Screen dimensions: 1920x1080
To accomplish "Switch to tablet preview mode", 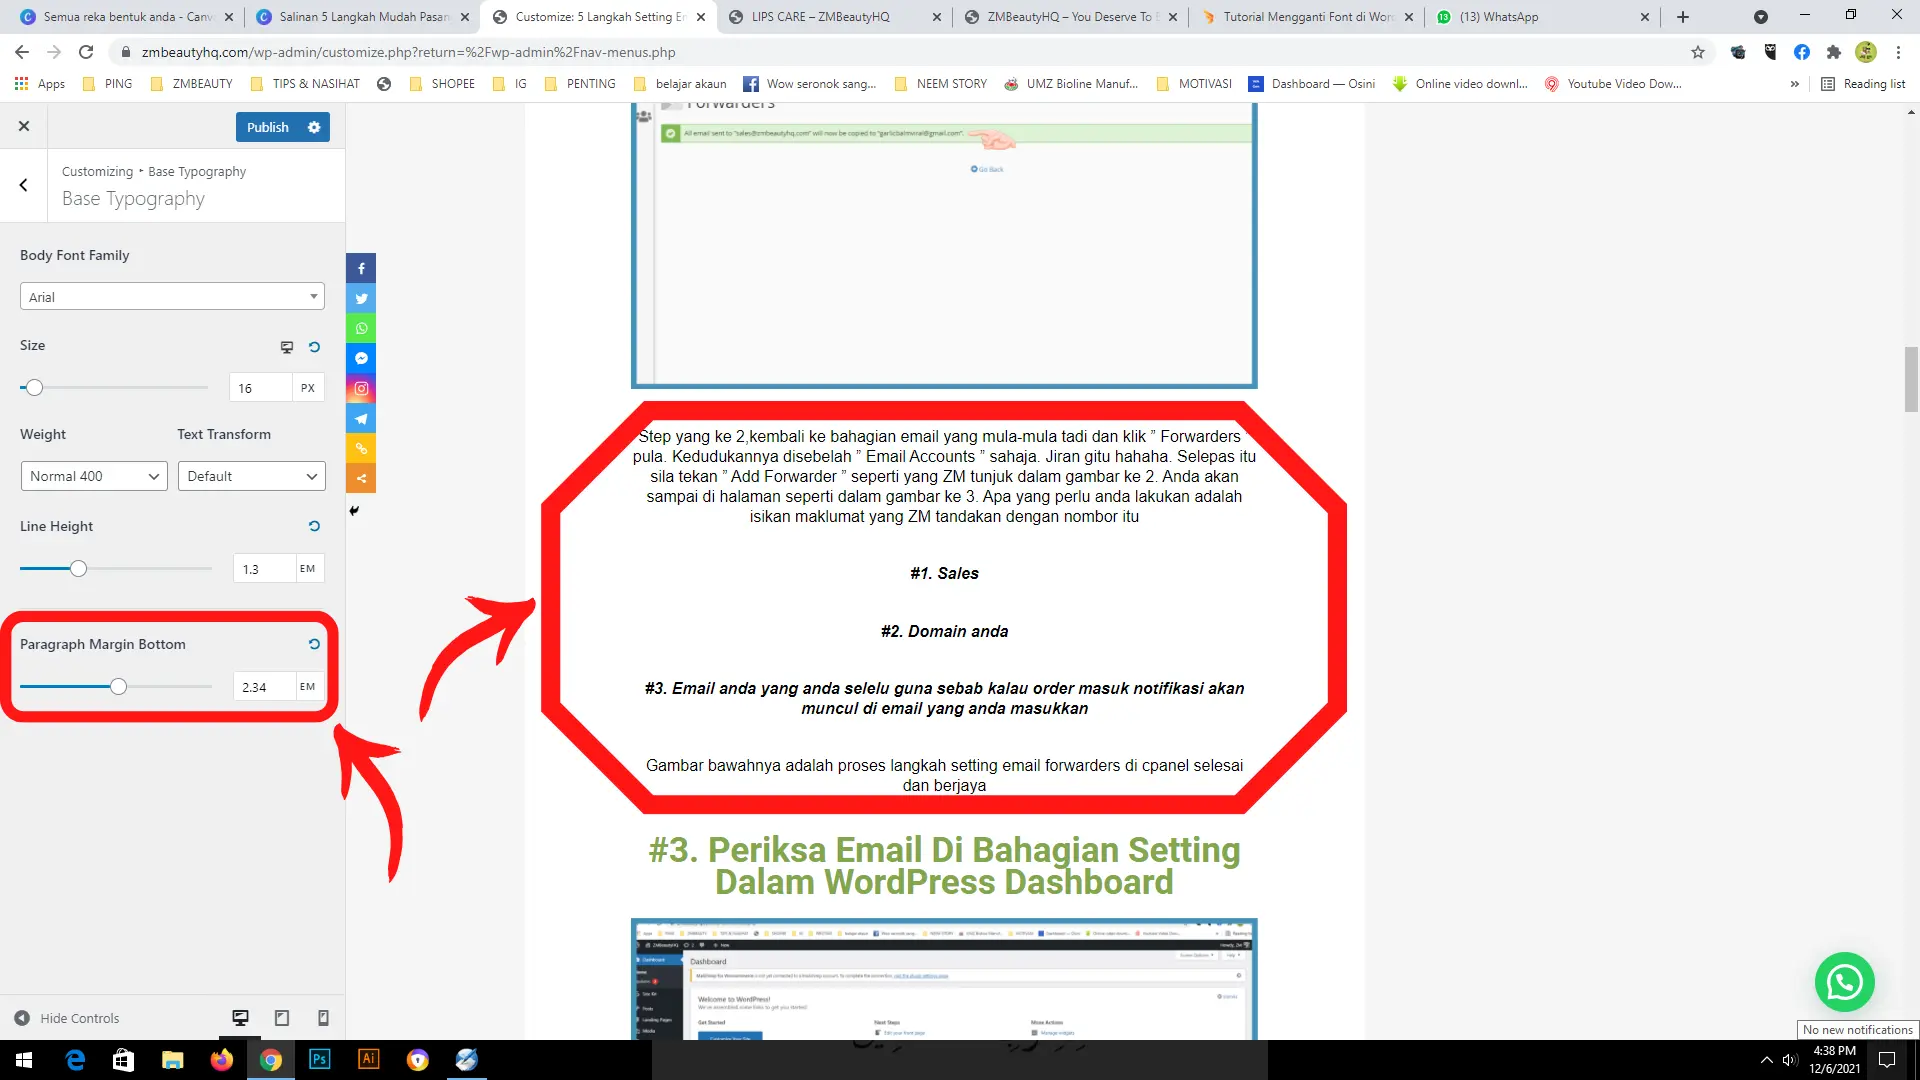I will (x=282, y=1018).
